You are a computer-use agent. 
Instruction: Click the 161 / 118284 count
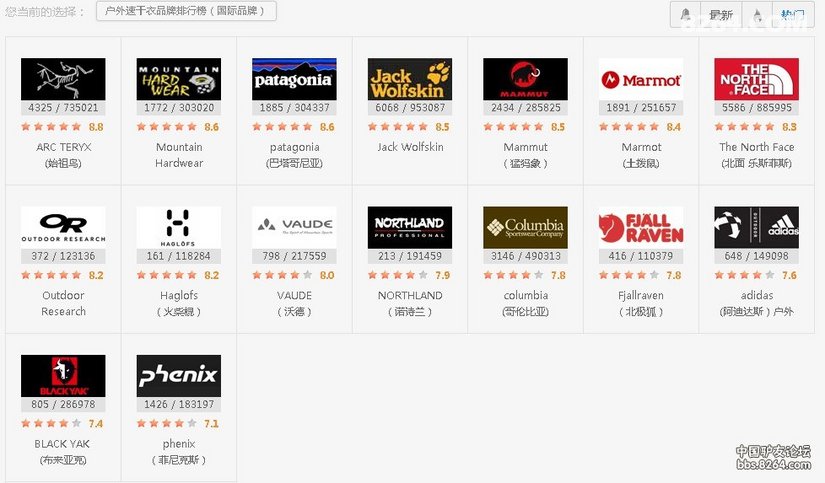[x=179, y=256]
